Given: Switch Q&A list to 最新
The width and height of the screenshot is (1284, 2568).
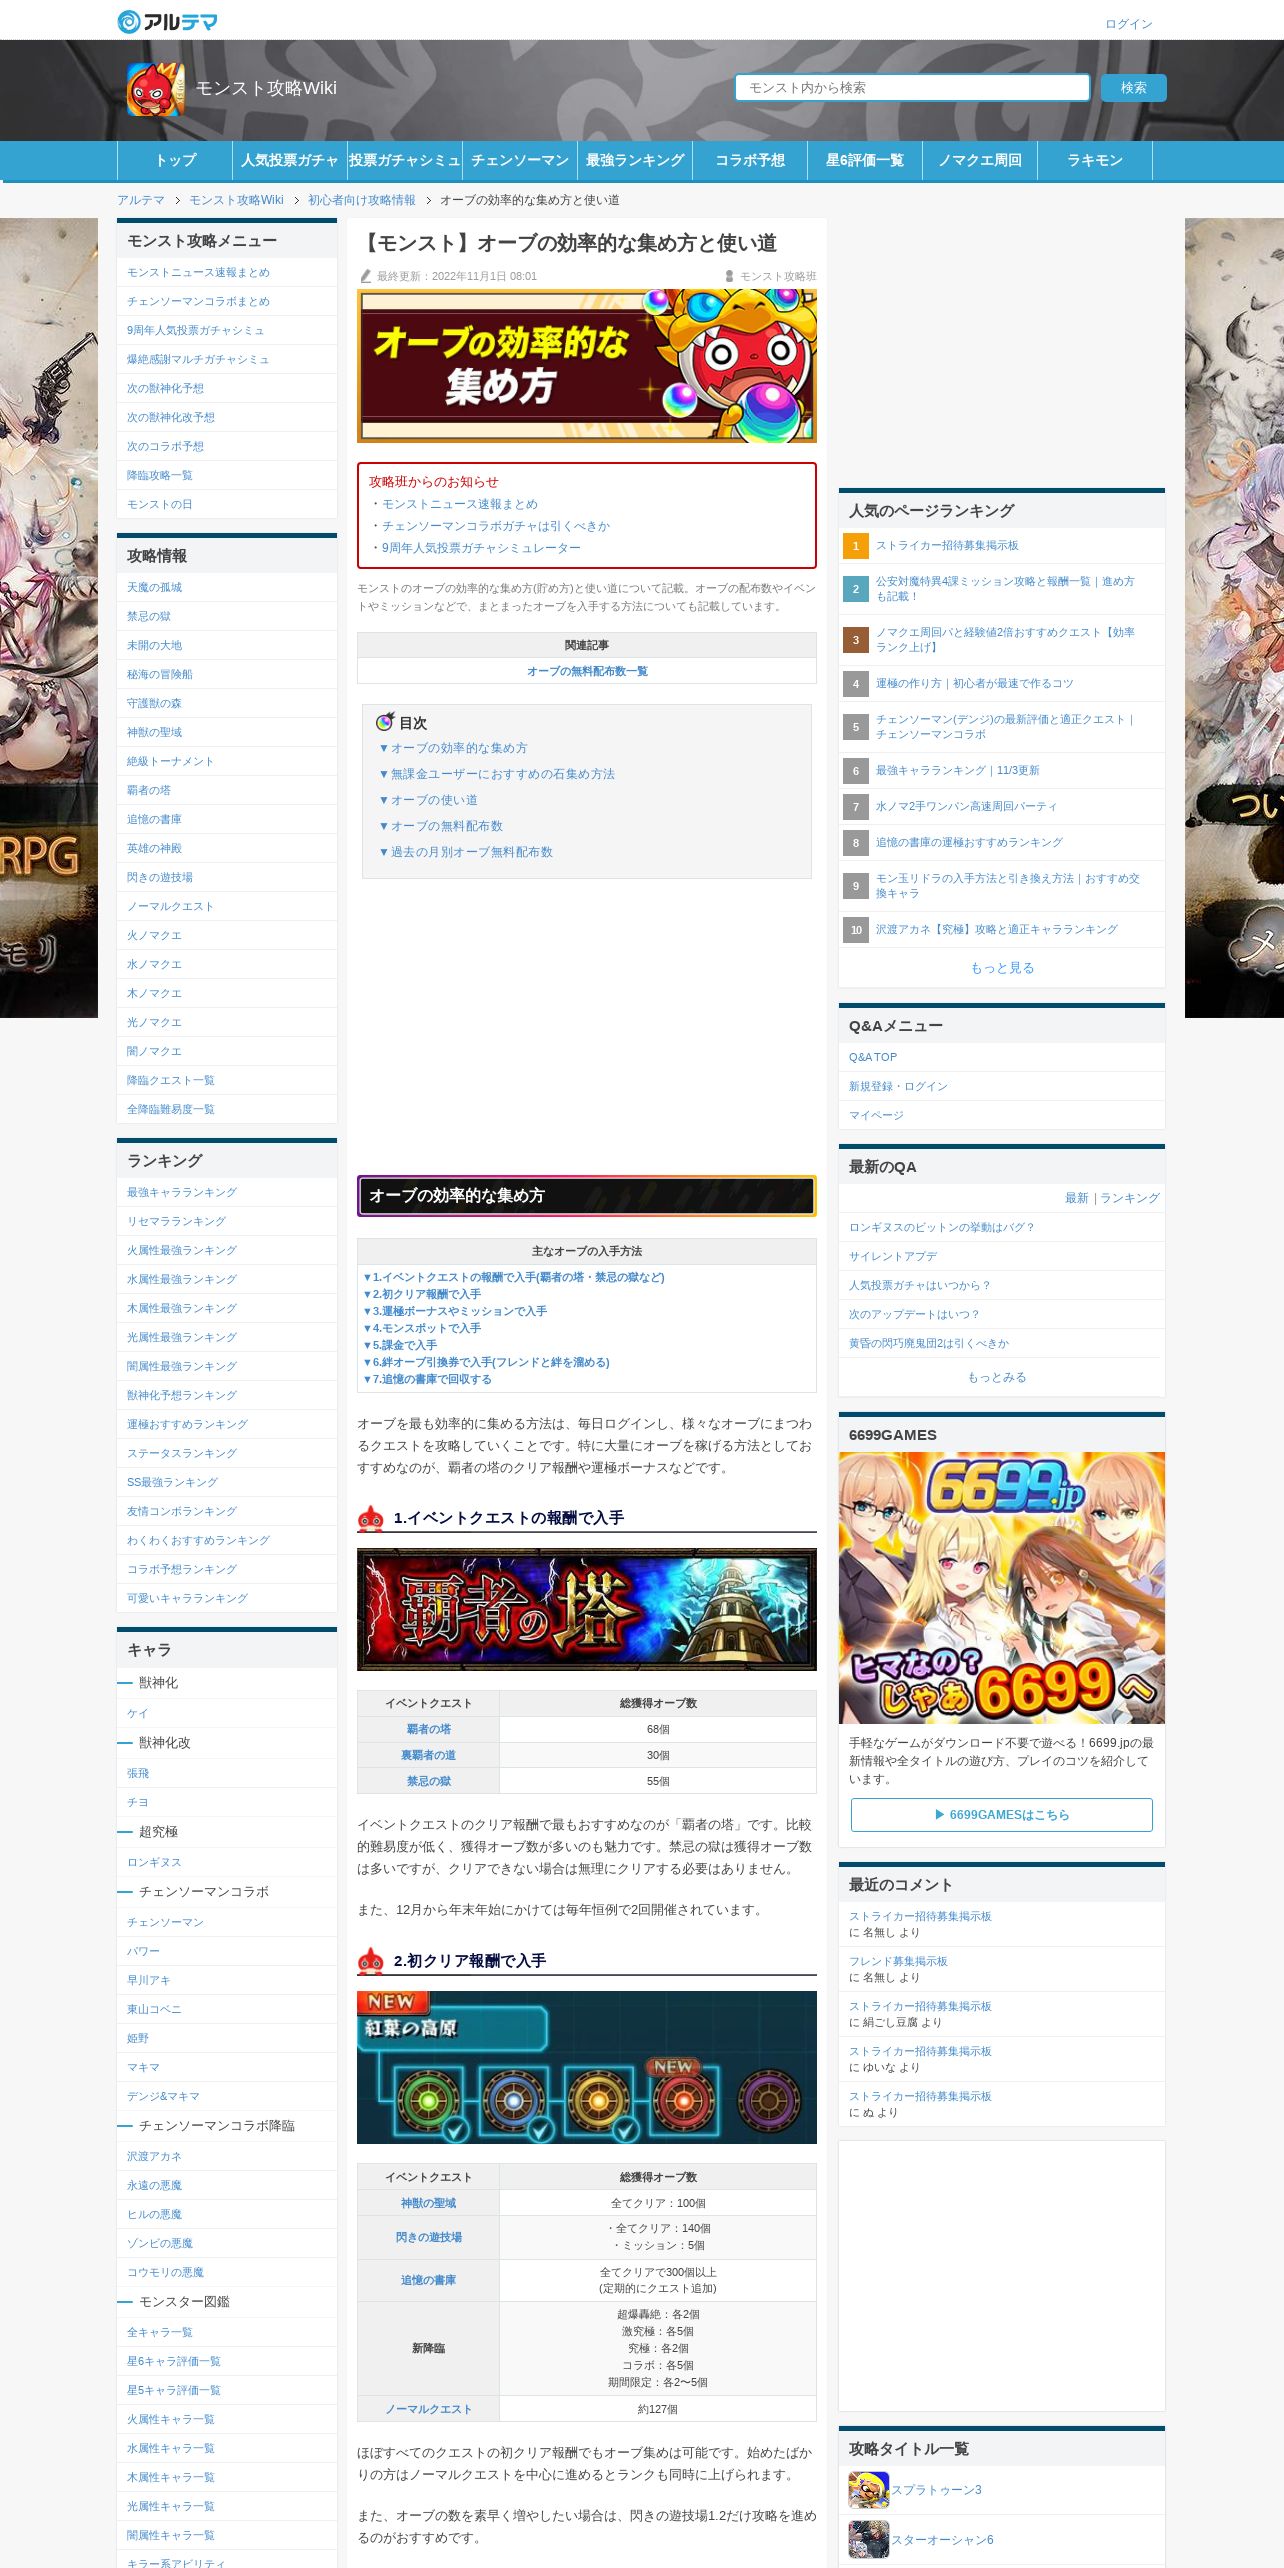Looking at the screenshot, I should coord(1076,1198).
